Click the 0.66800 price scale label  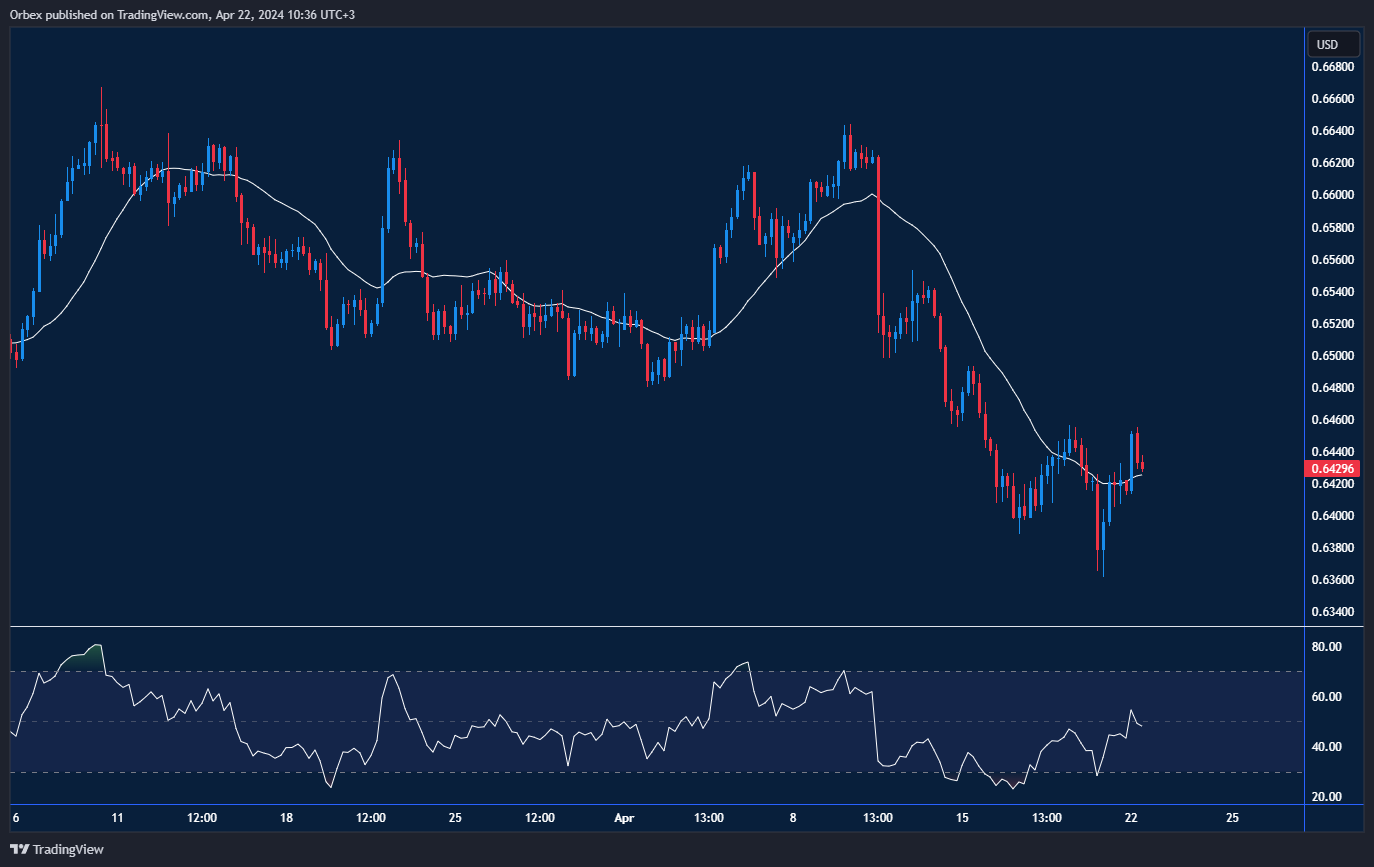(1331, 66)
